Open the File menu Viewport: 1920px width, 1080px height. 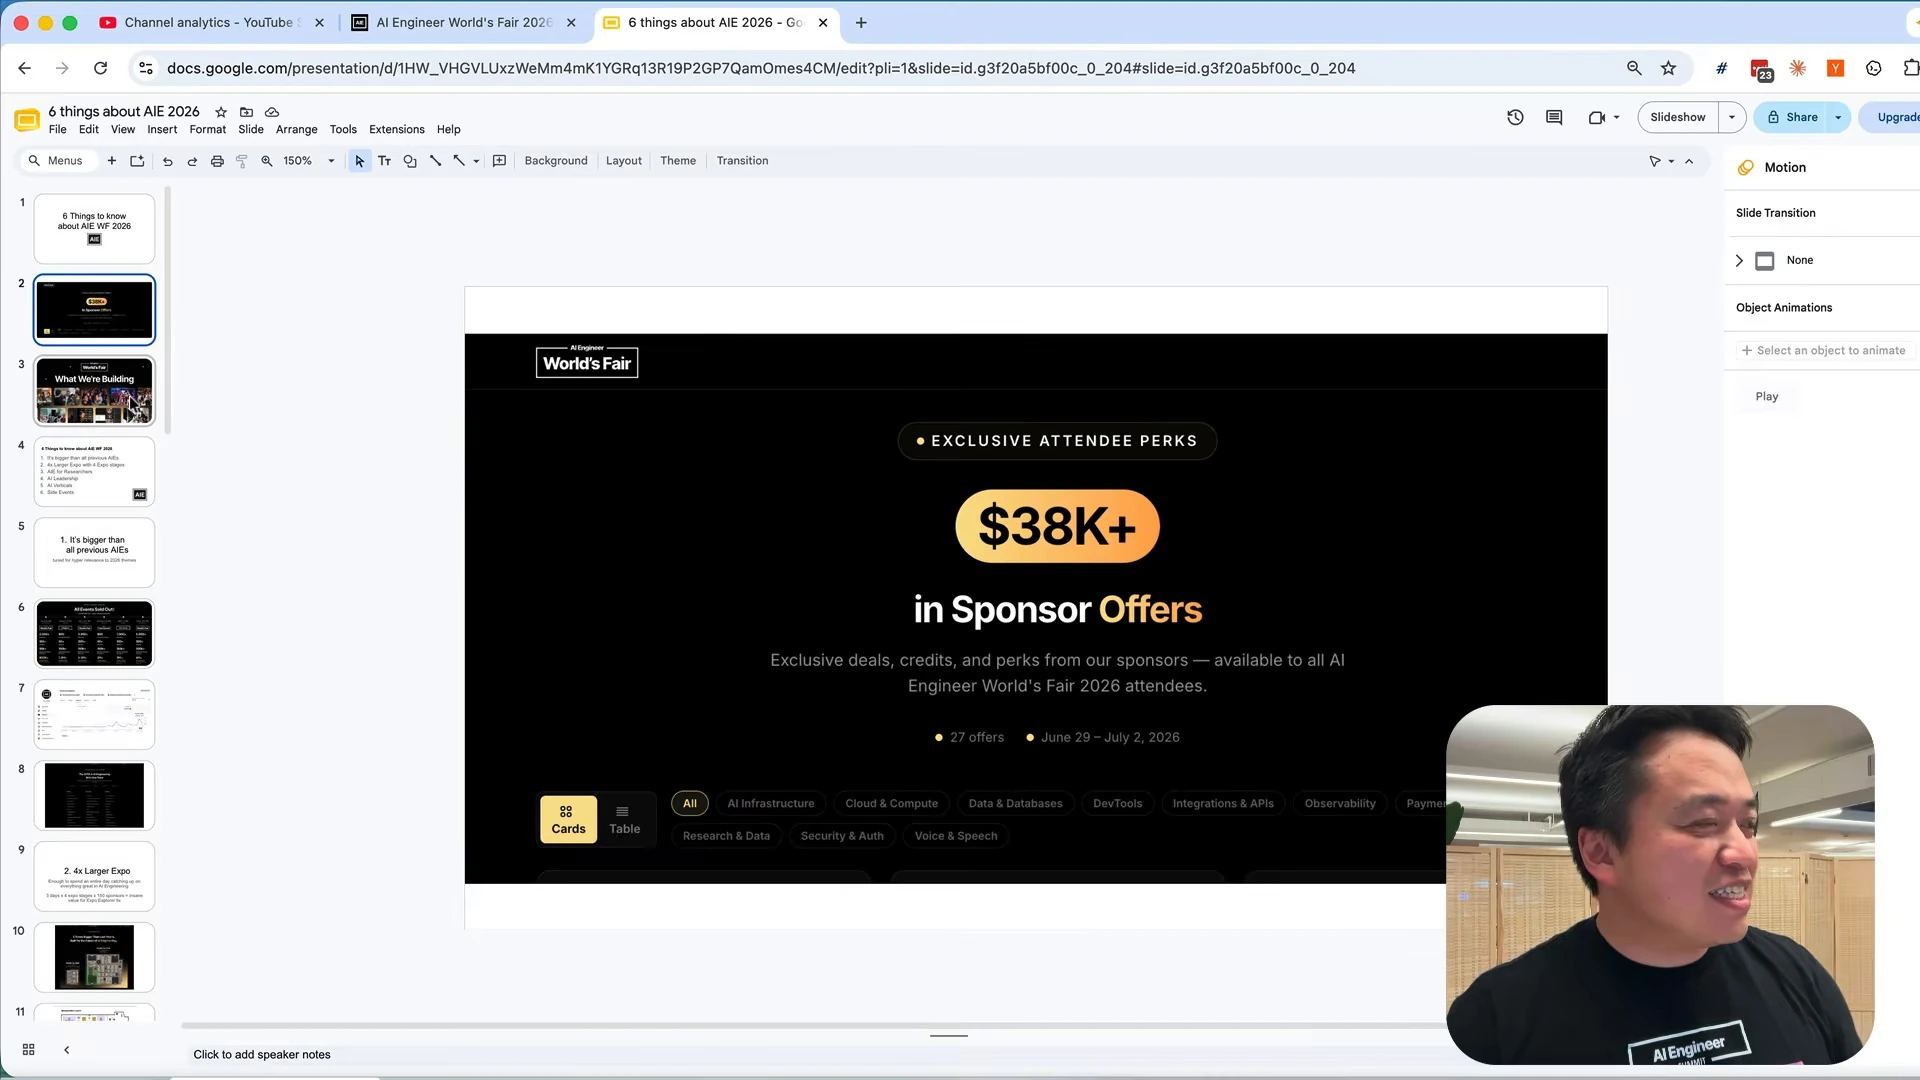[x=58, y=130]
